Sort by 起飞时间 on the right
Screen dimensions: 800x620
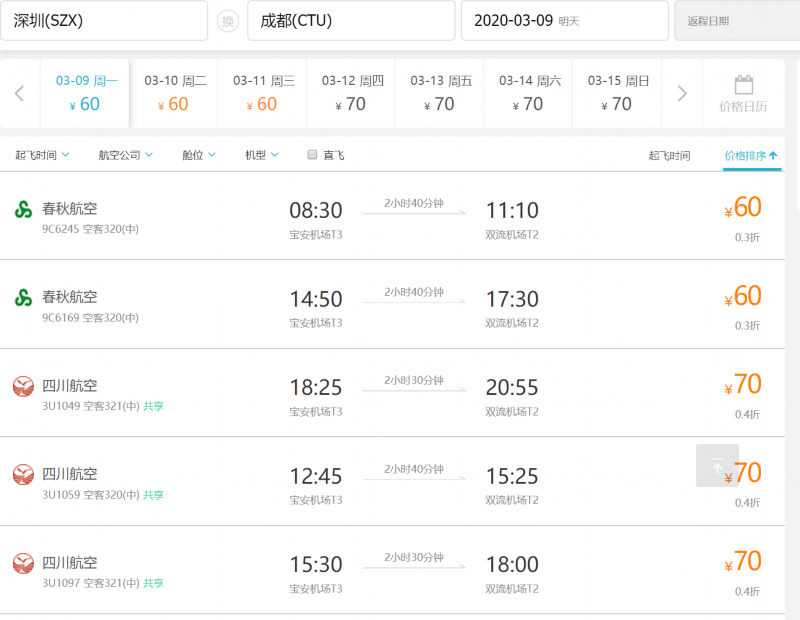coord(669,156)
